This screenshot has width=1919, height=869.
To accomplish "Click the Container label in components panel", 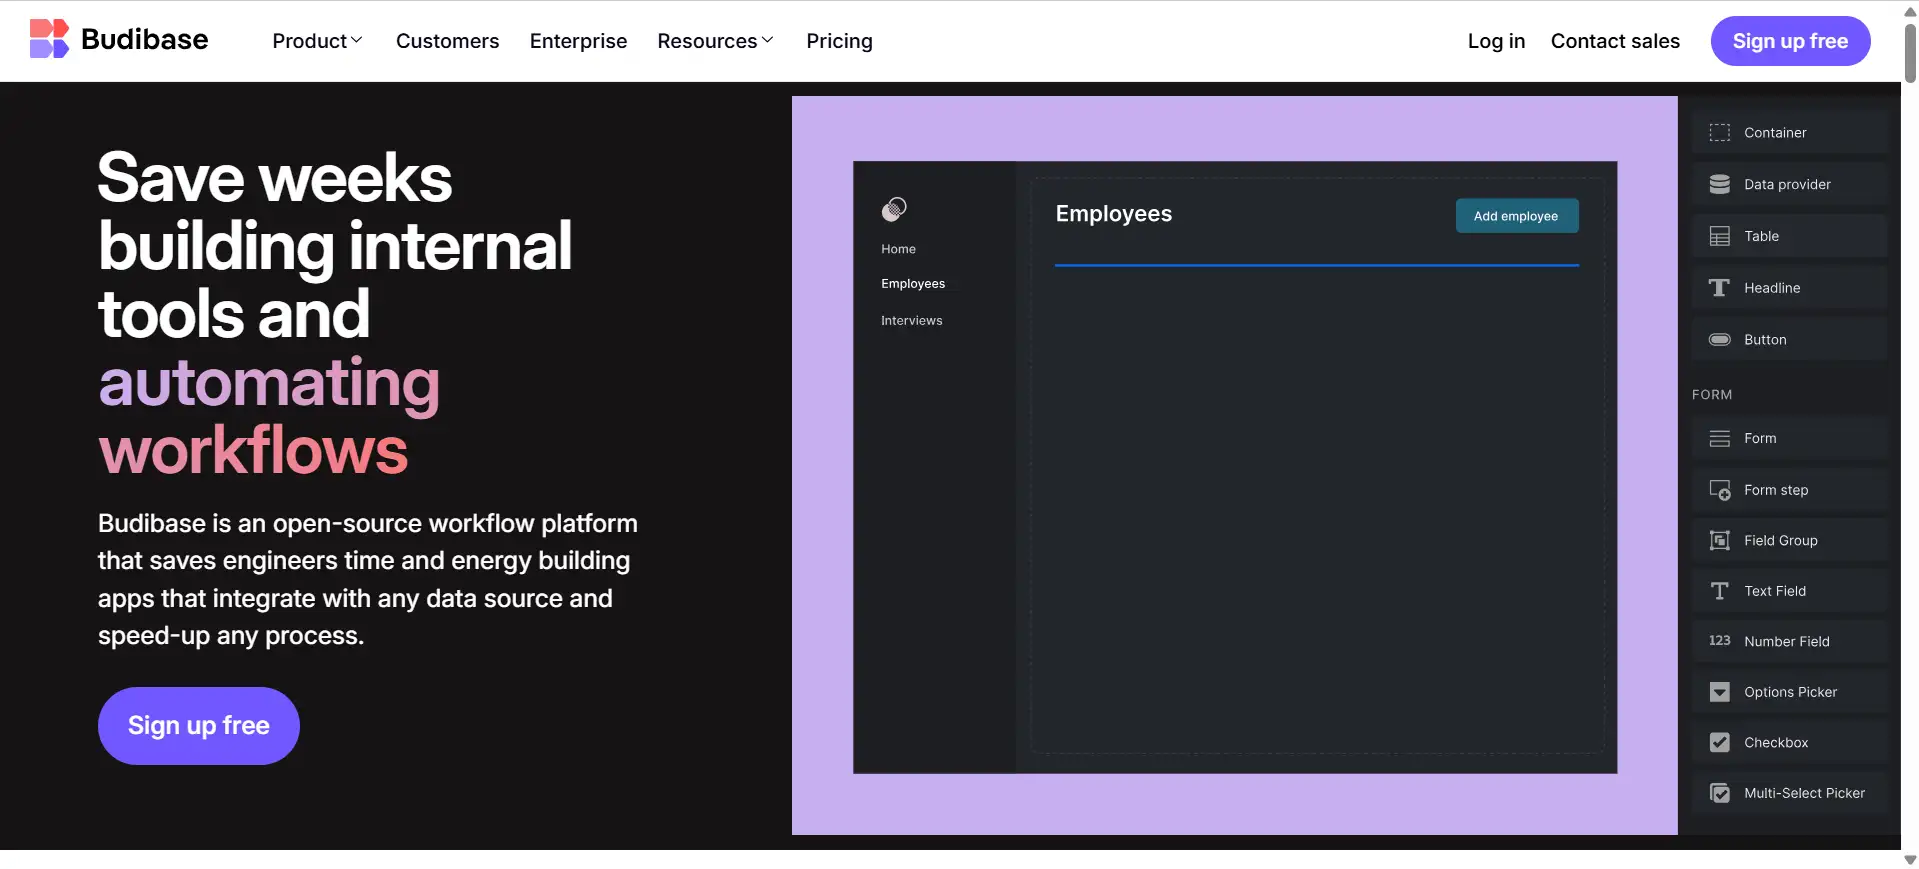I will point(1775,132).
